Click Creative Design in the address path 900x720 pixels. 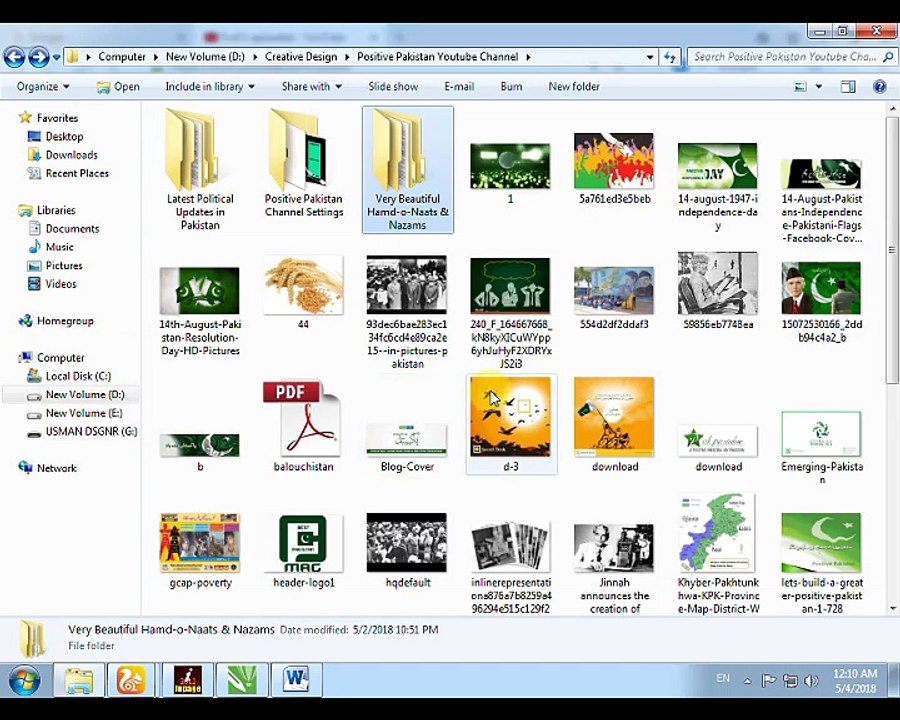pos(301,57)
